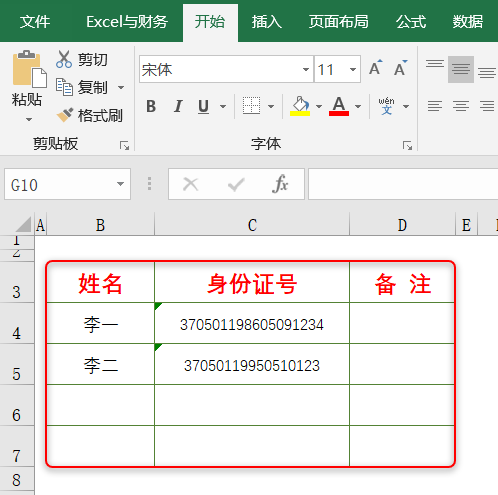Click the Paste clipboard icon

[29, 69]
